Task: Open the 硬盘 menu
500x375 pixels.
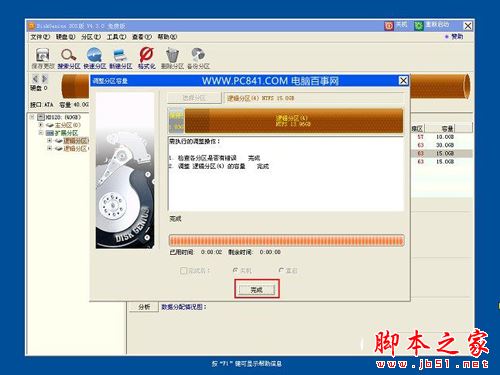Action: click(65, 37)
